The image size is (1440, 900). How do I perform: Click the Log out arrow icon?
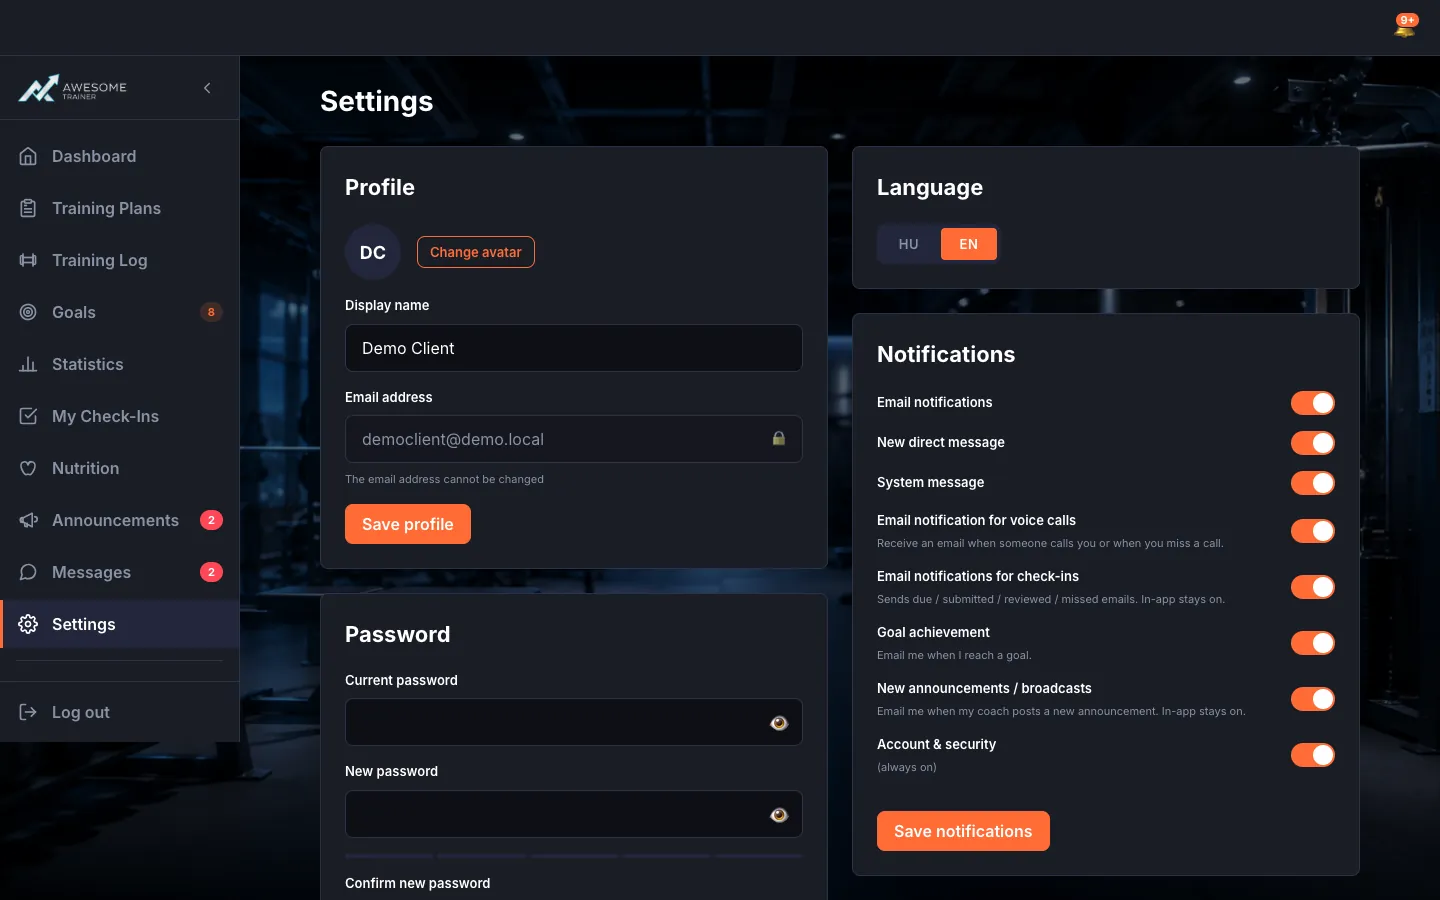[x=28, y=712]
